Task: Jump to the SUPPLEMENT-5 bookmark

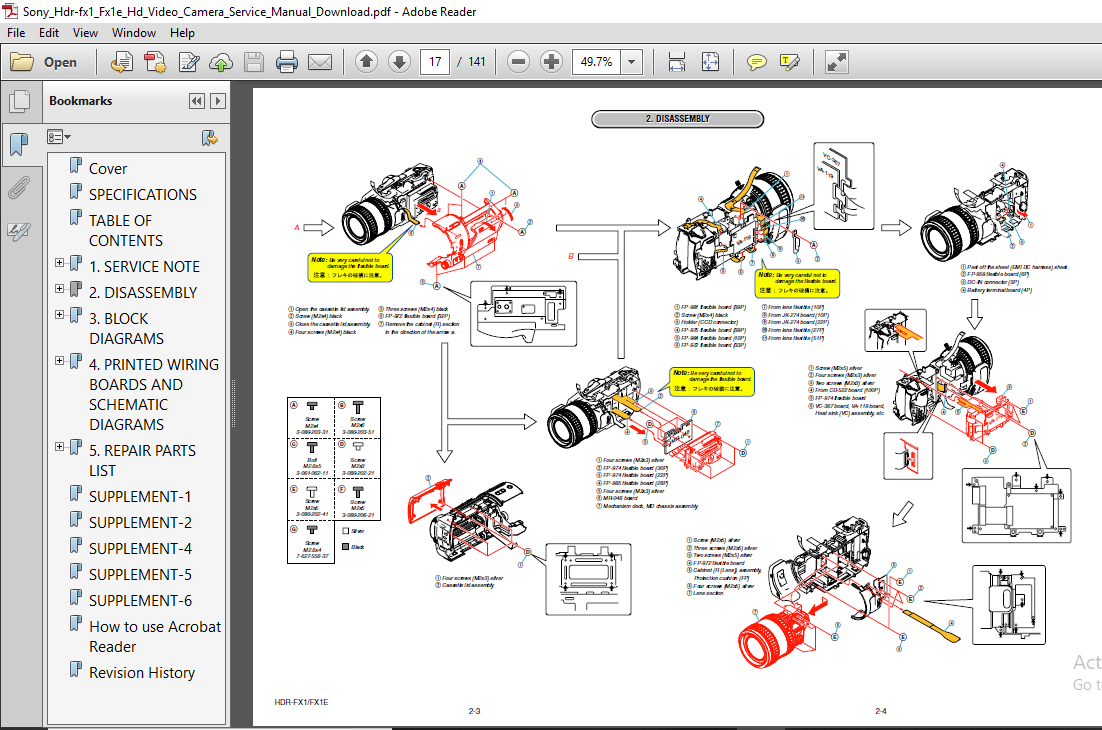Action: pyautogui.click(x=140, y=575)
